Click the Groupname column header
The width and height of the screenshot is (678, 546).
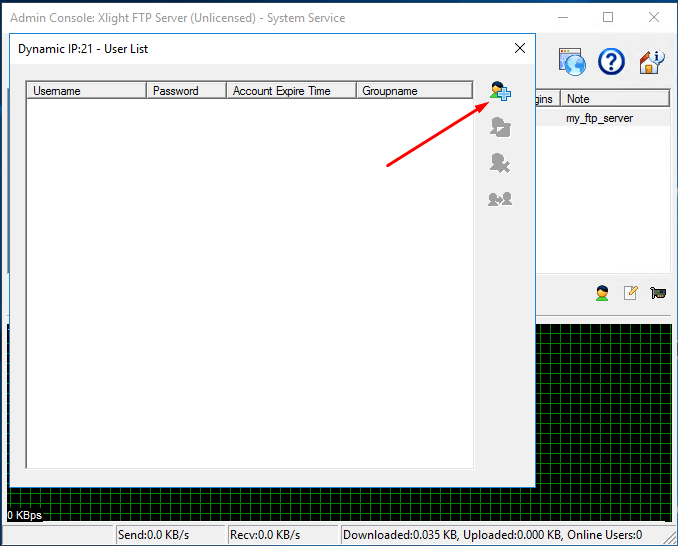pos(414,91)
